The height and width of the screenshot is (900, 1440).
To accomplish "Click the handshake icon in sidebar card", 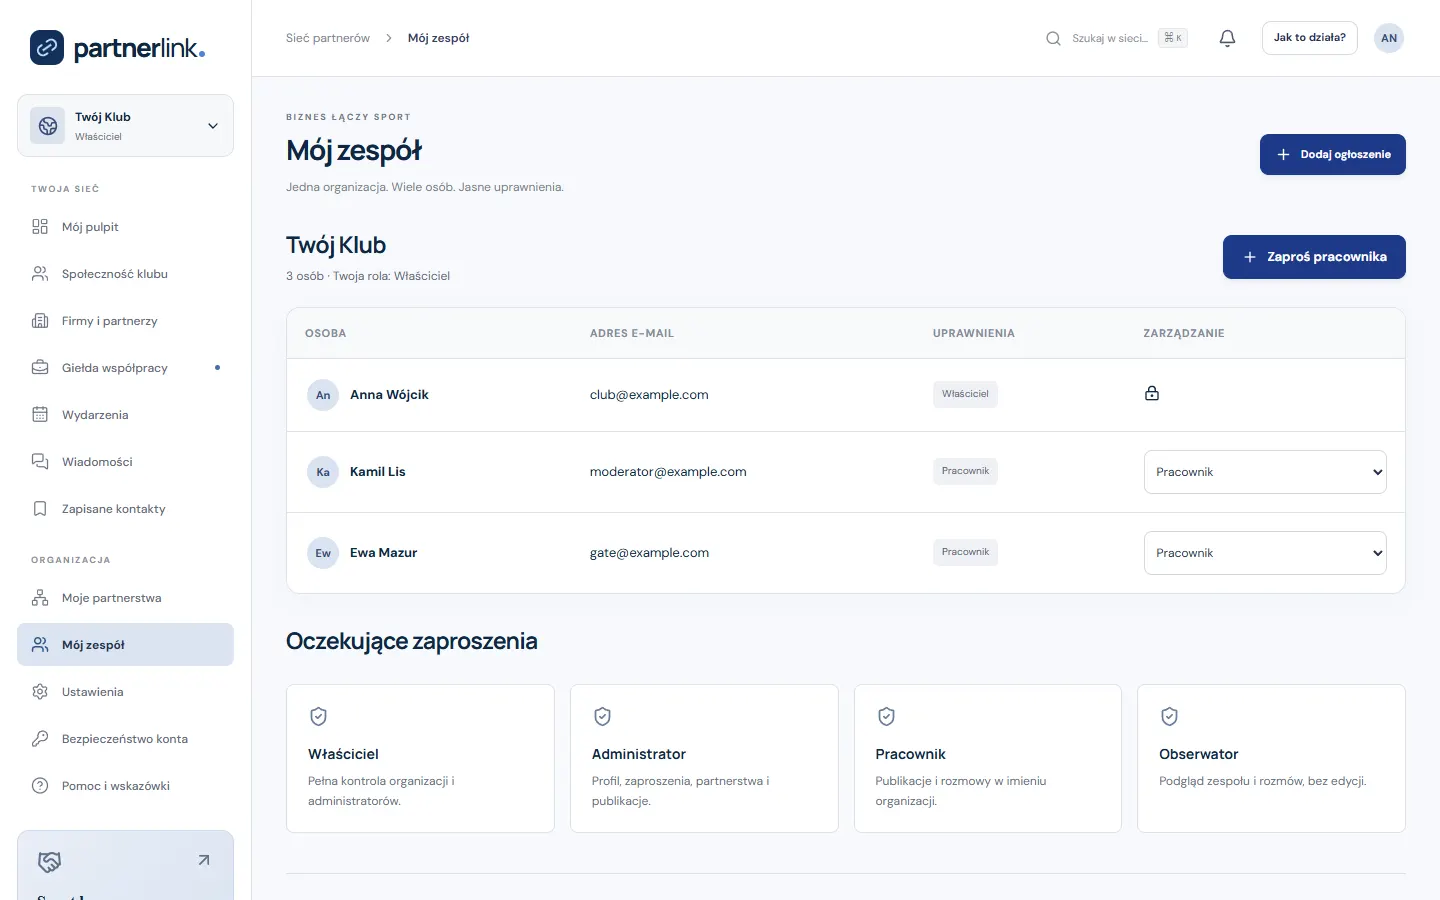I will pos(49,861).
